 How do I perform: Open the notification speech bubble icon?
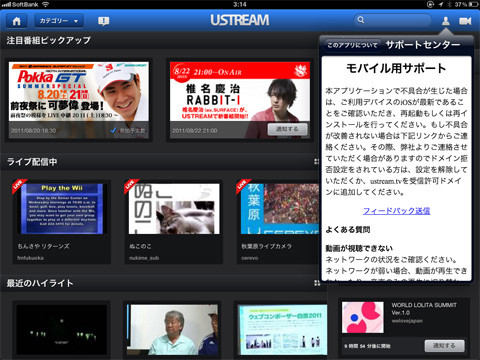coord(104,21)
